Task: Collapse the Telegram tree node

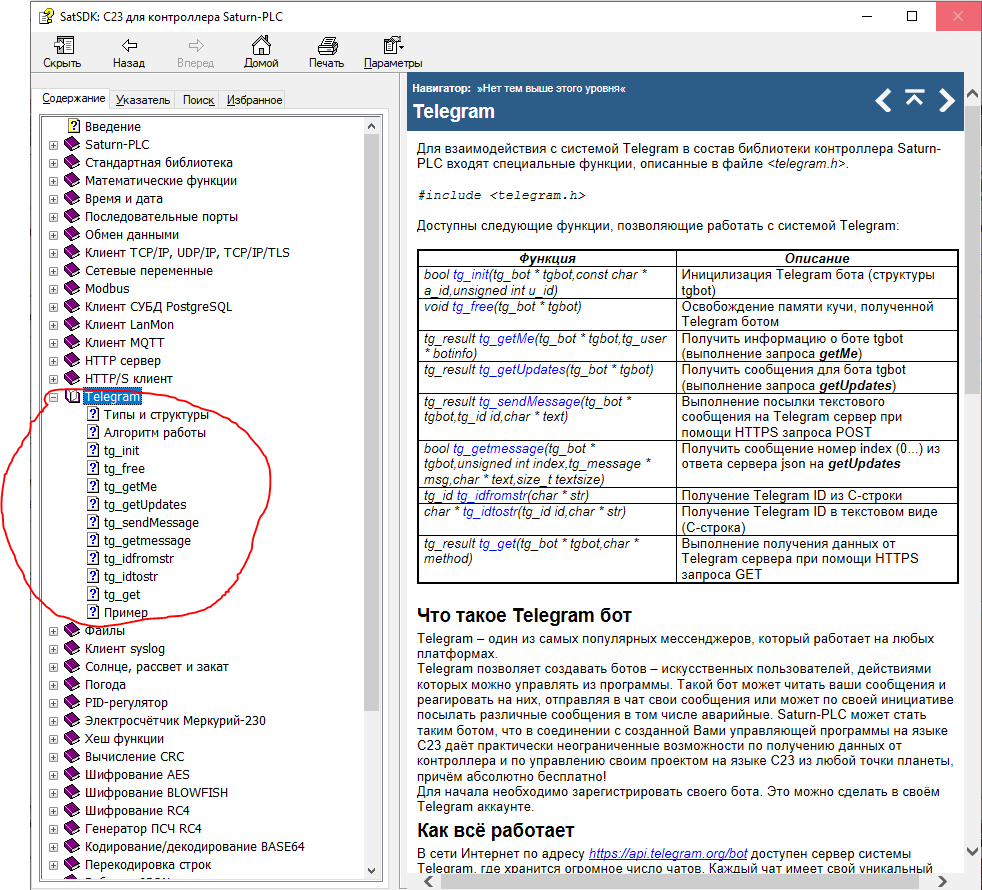Action: tap(53, 397)
